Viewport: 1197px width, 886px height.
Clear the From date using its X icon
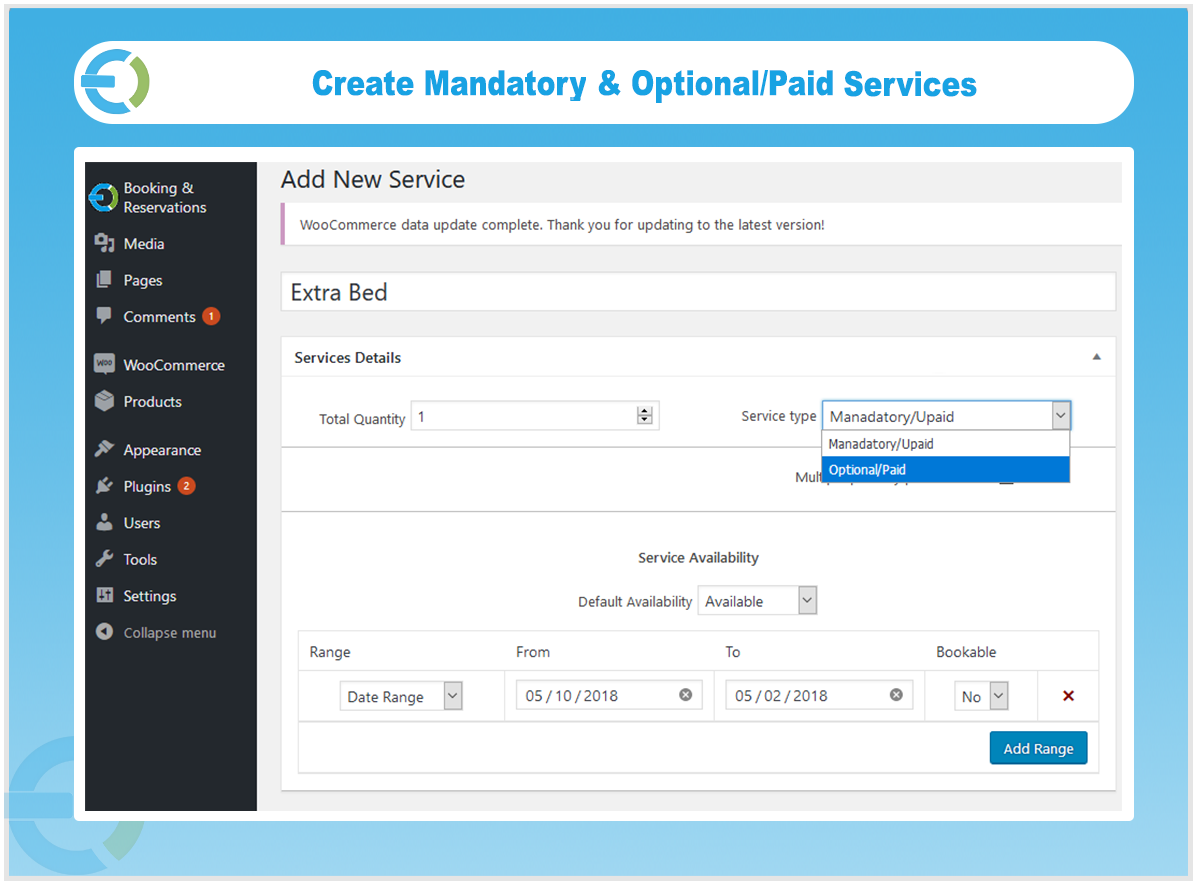pos(686,694)
